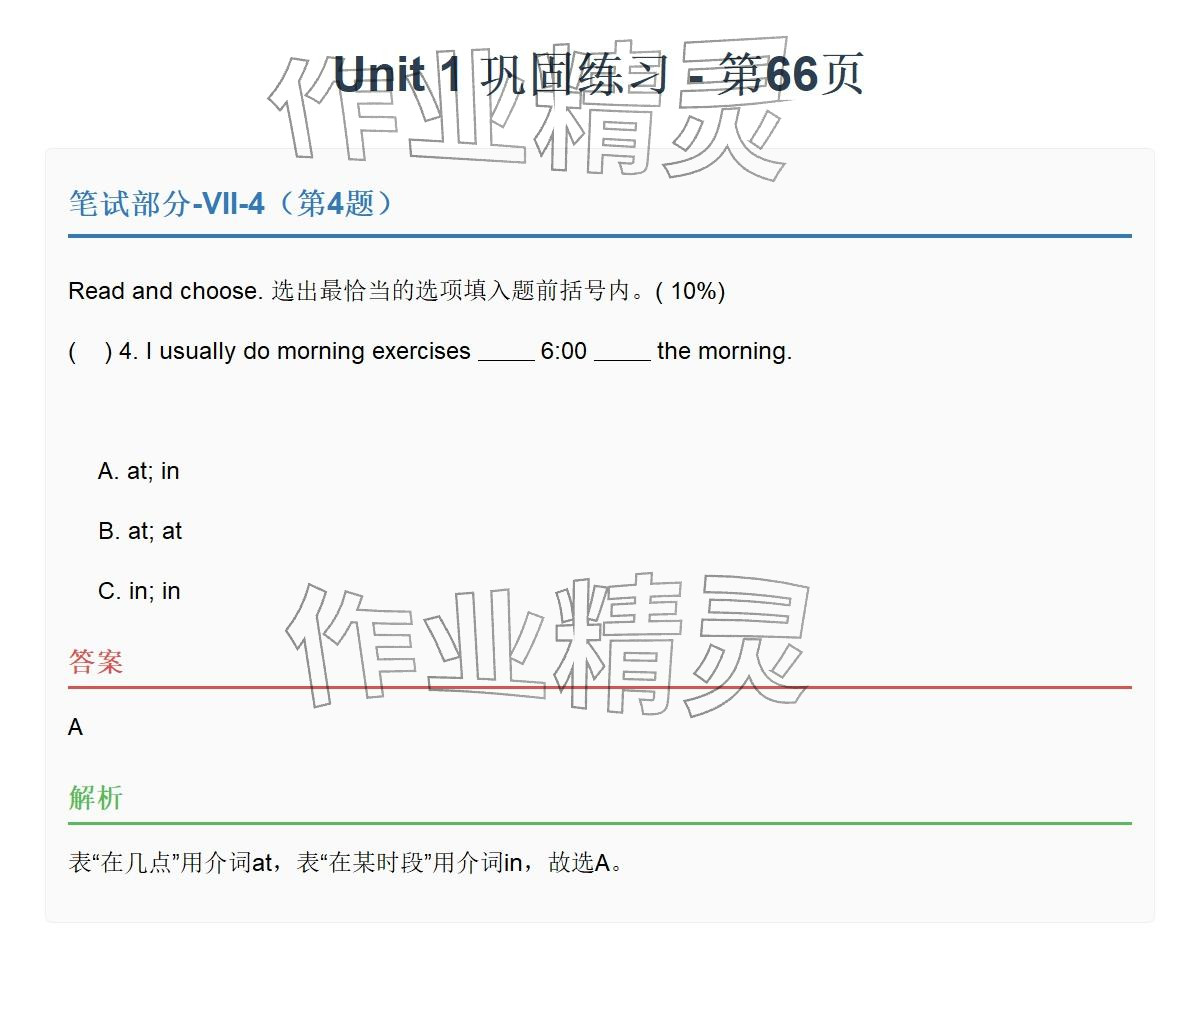Click '6:00' in the question sentence
The image size is (1200, 1013).
tap(564, 351)
